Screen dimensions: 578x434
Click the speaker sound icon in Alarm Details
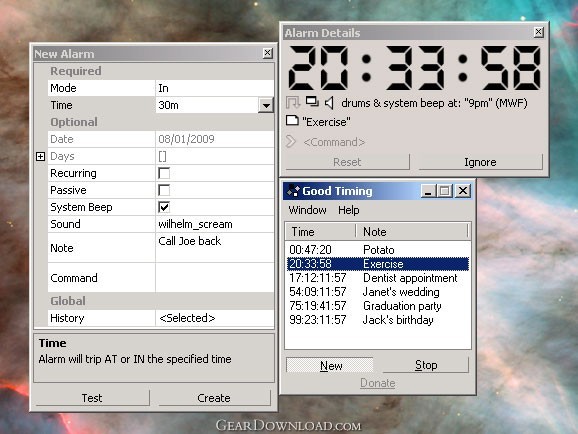[329, 103]
